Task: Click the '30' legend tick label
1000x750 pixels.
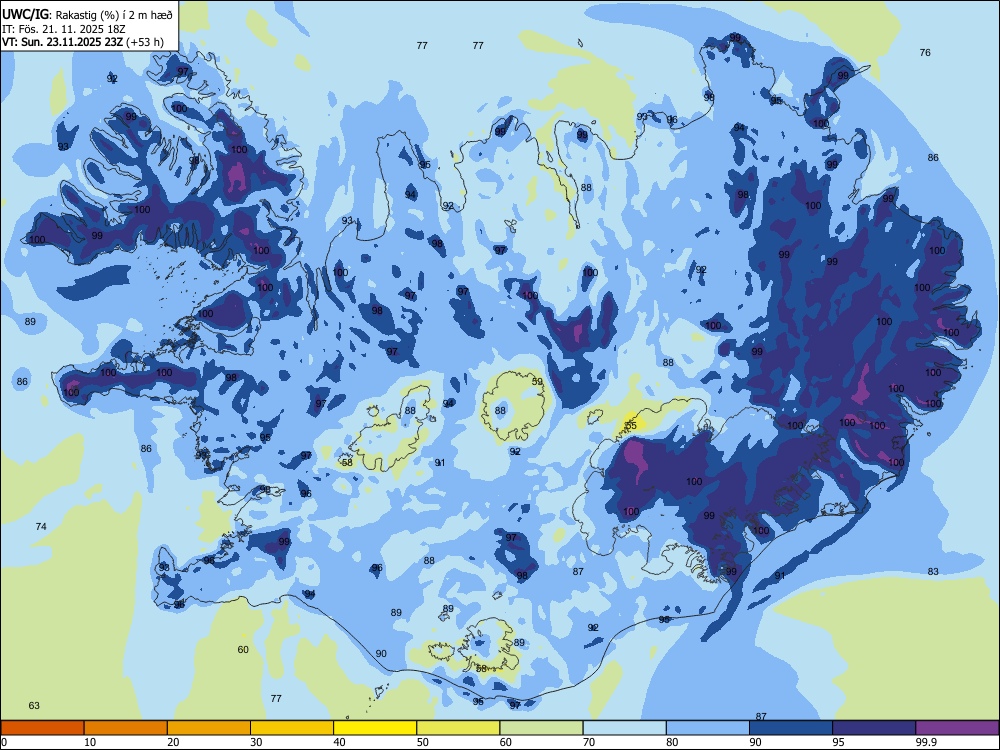Action: (x=256, y=742)
